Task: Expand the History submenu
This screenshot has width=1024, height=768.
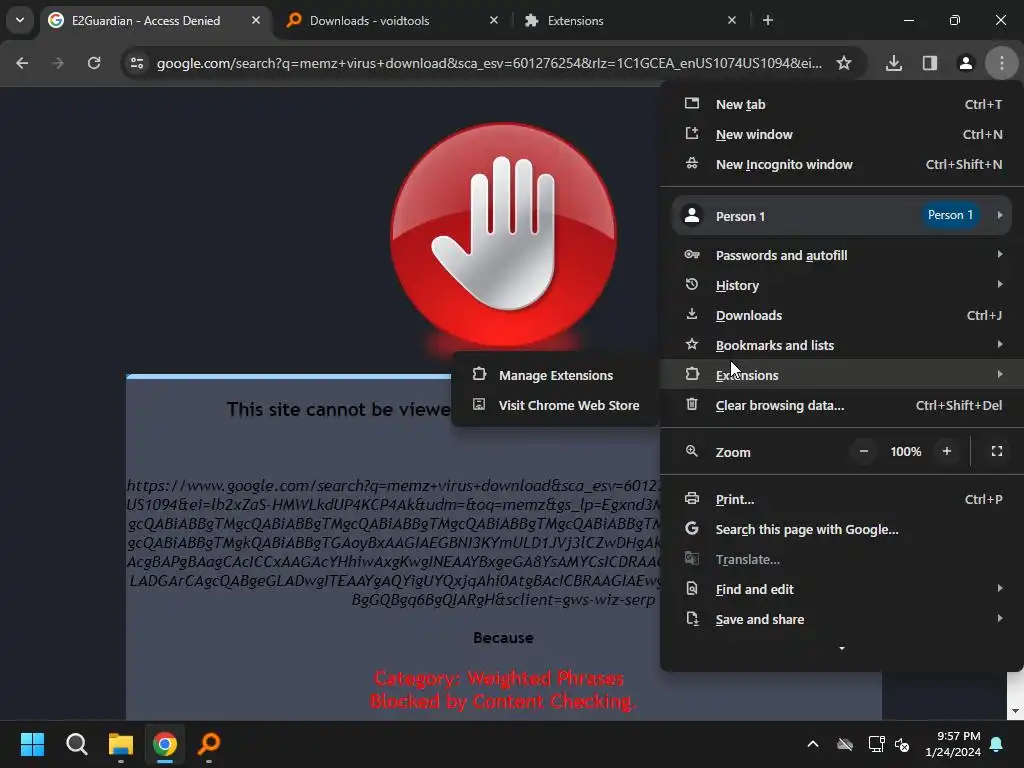Action: [x=842, y=285]
